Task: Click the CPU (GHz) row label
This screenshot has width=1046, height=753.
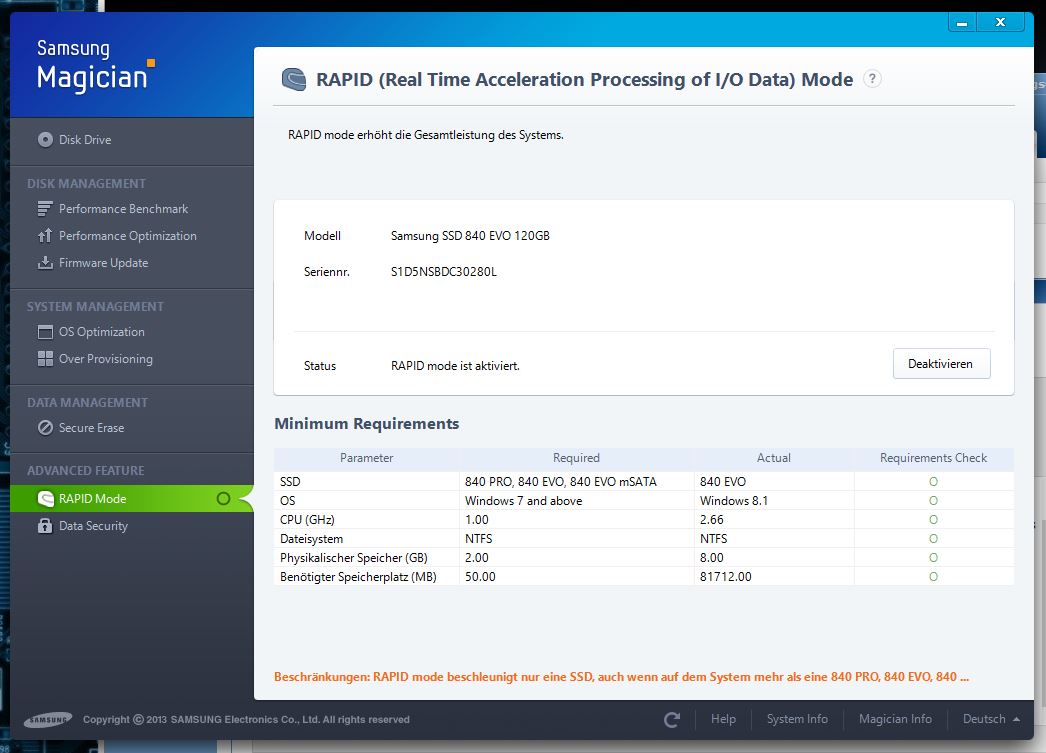Action: click(307, 520)
